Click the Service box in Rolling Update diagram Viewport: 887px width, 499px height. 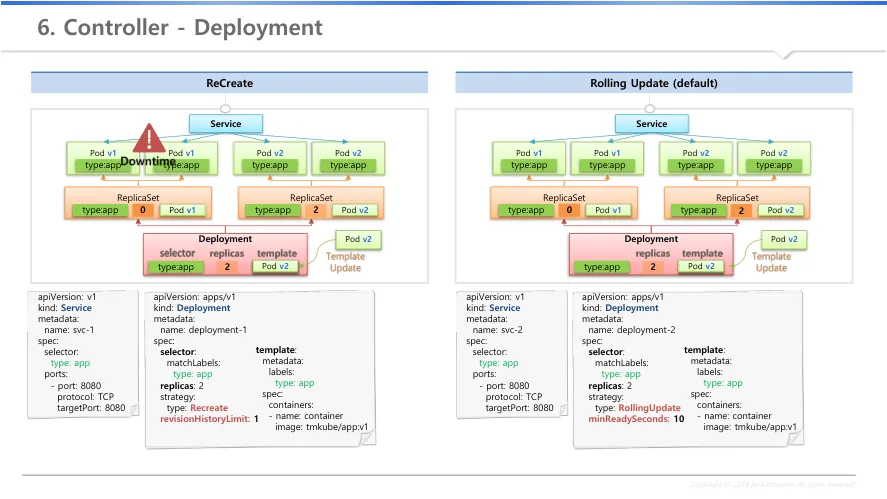(652, 124)
